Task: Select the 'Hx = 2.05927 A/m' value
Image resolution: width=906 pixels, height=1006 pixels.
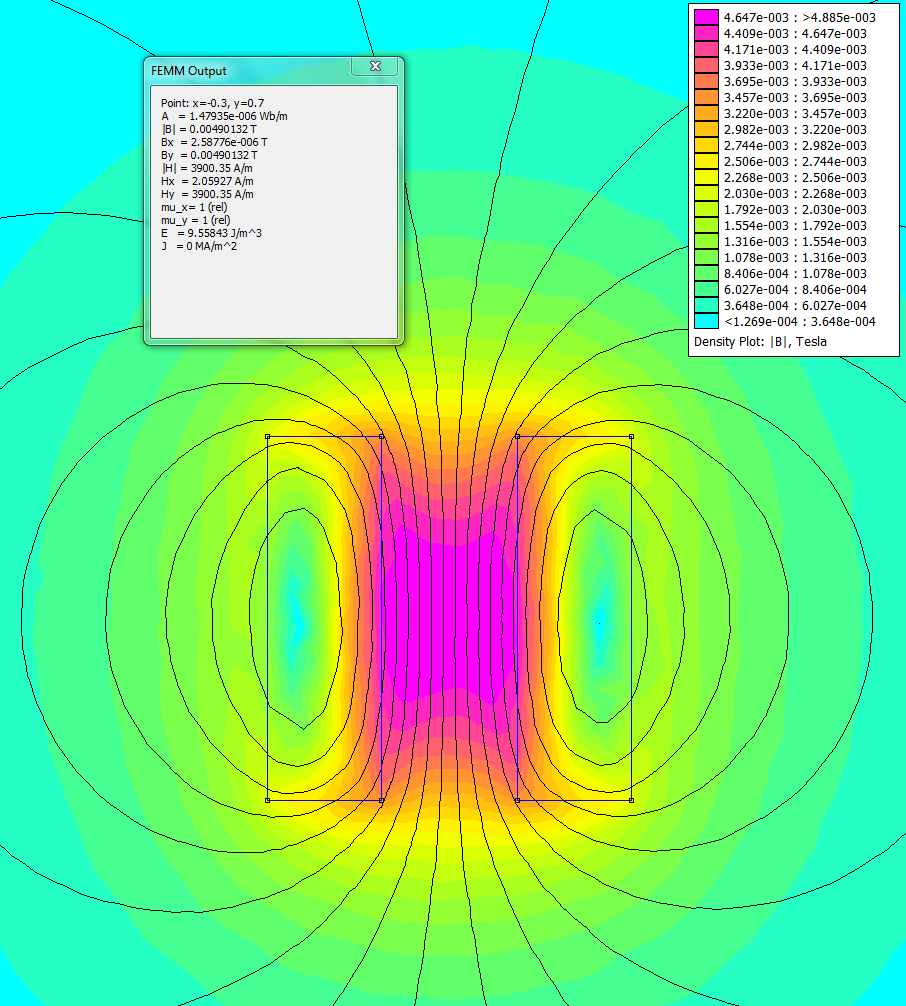Action: click(207, 181)
